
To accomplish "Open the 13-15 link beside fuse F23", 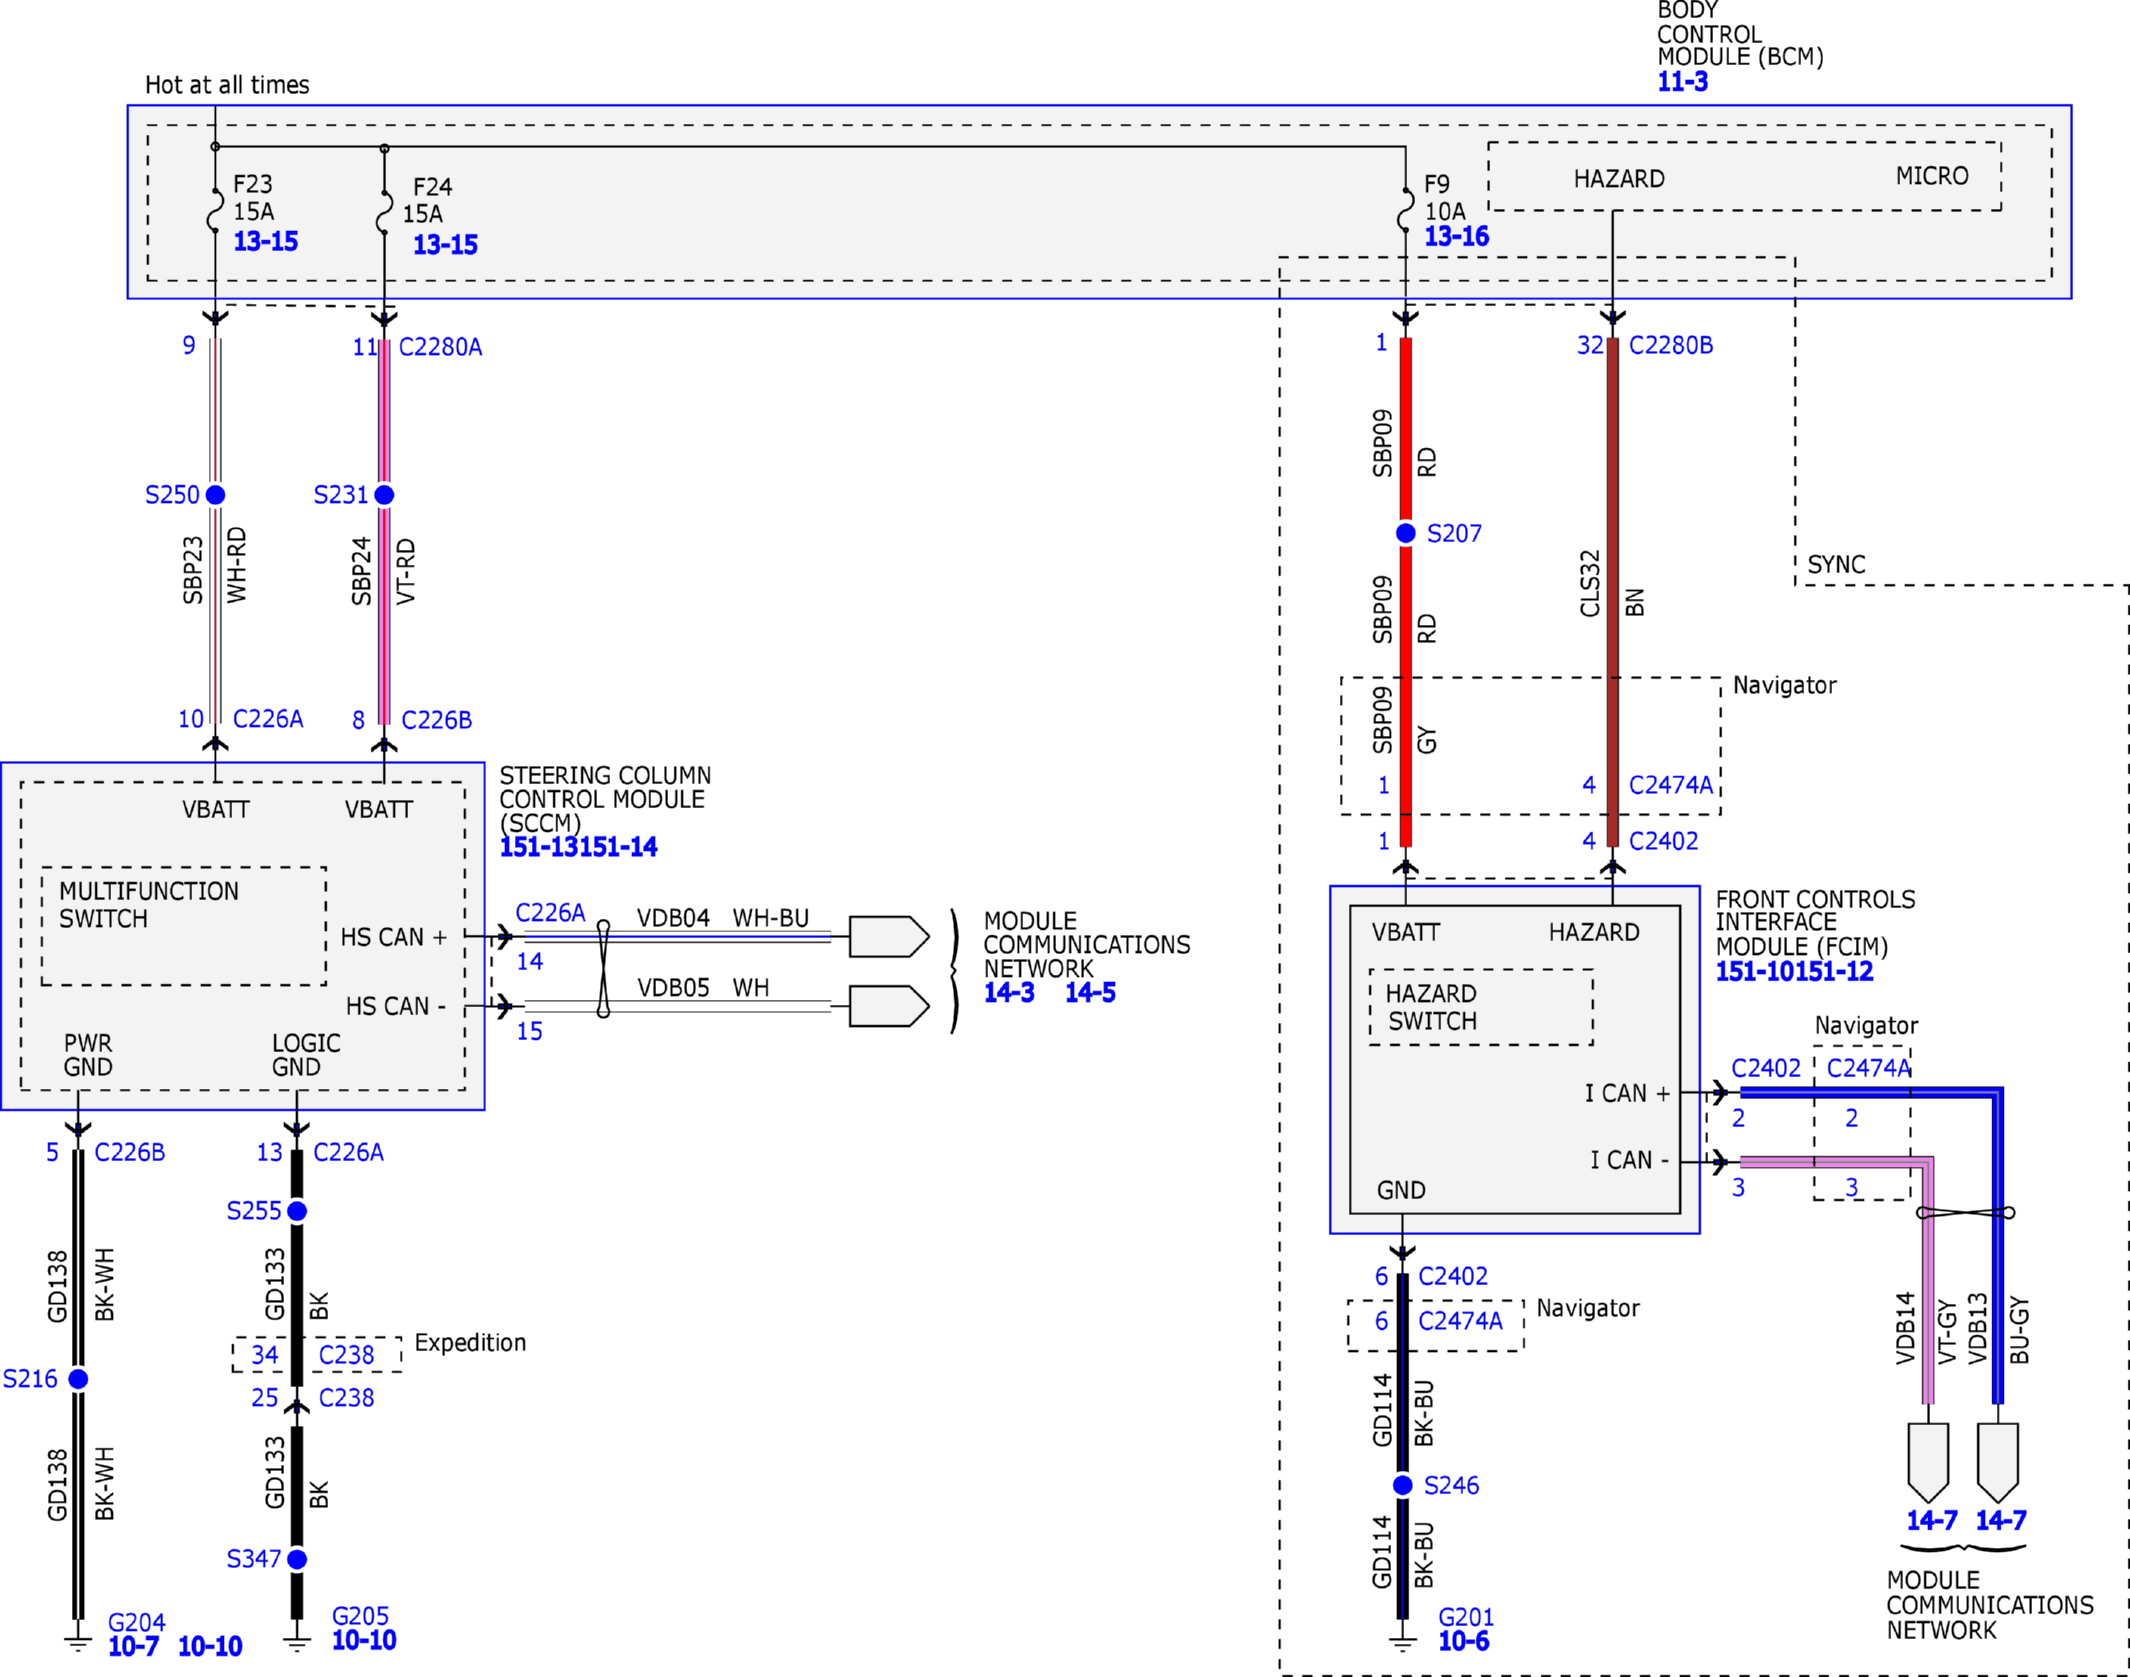I will (265, 241).
